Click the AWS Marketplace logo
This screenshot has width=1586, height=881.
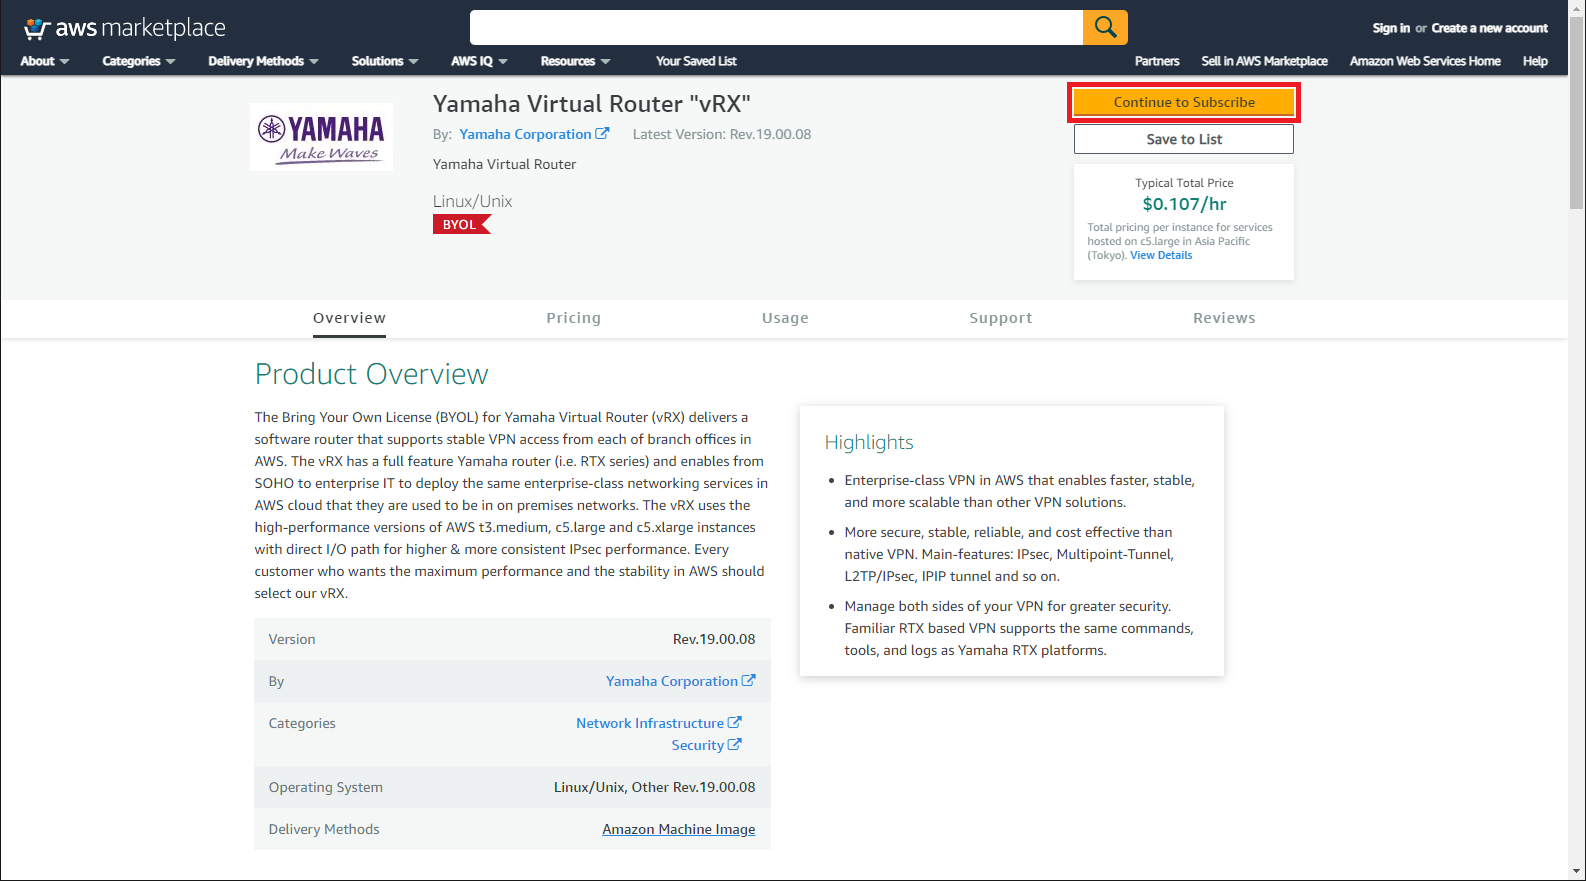click(x=125, y=28)
